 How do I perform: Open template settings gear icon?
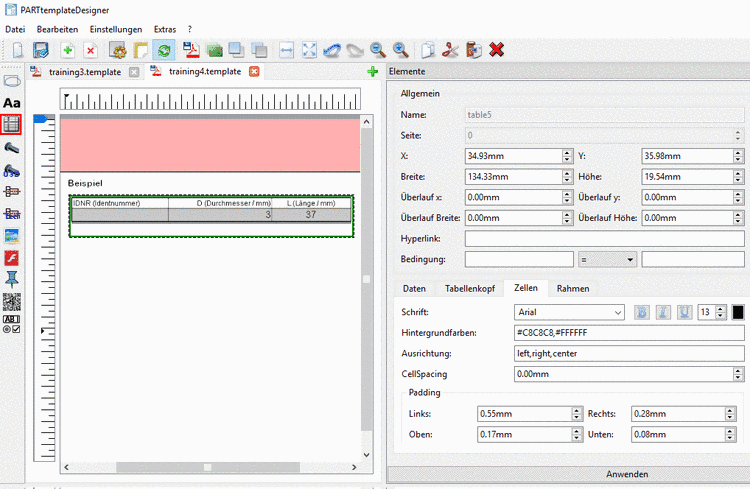click(118, 50)
